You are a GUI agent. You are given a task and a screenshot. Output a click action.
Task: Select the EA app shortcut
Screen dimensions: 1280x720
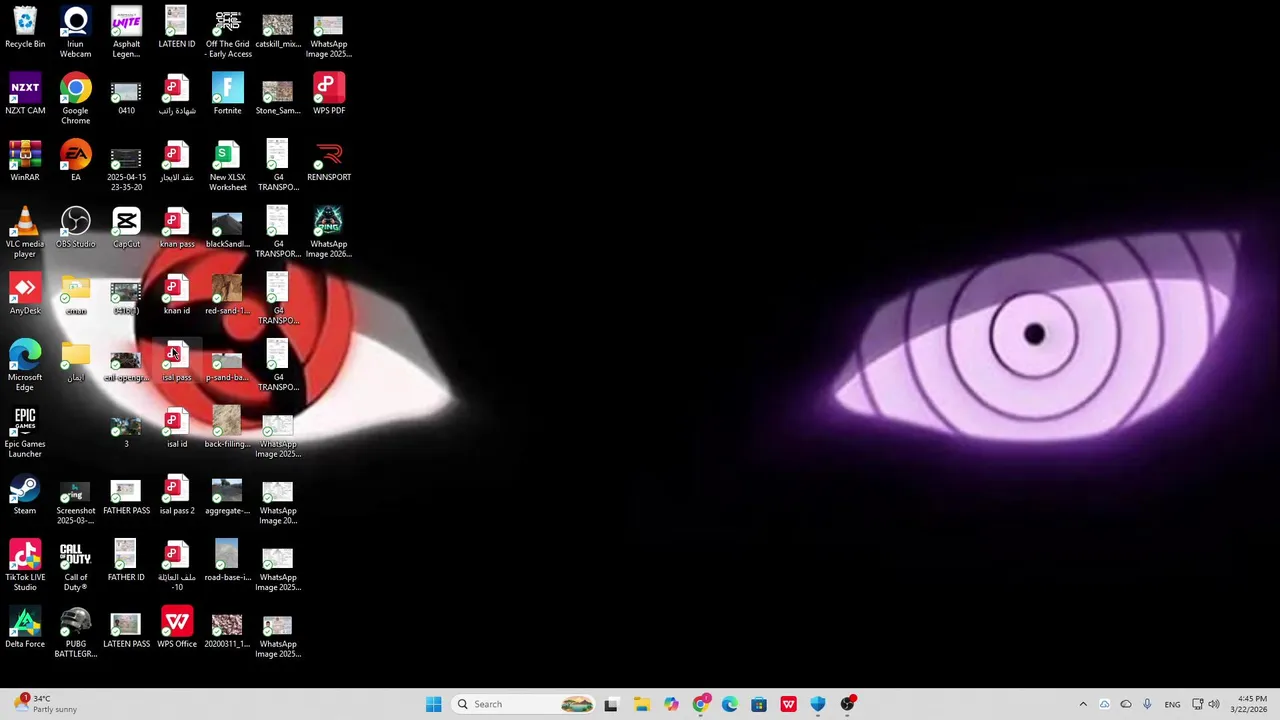pos(75,161)
